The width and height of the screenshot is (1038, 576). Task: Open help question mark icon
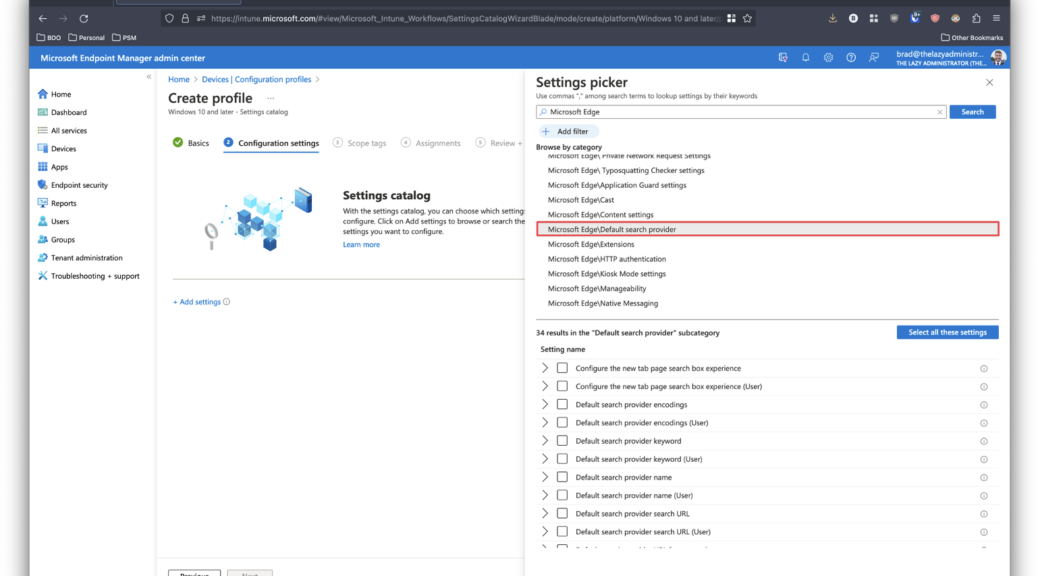click(851, 58)
